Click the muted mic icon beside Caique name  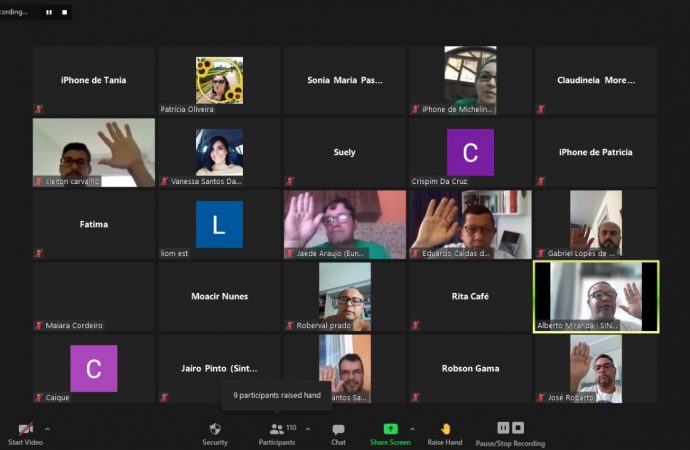click(x=39, y=397)
